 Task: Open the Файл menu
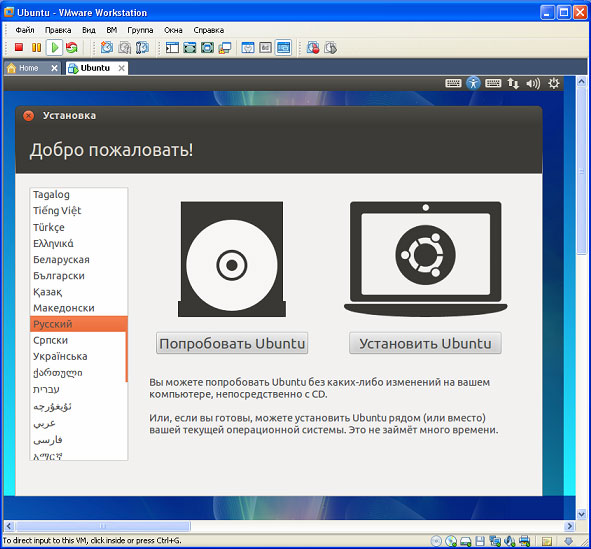[x=25, y=30]
